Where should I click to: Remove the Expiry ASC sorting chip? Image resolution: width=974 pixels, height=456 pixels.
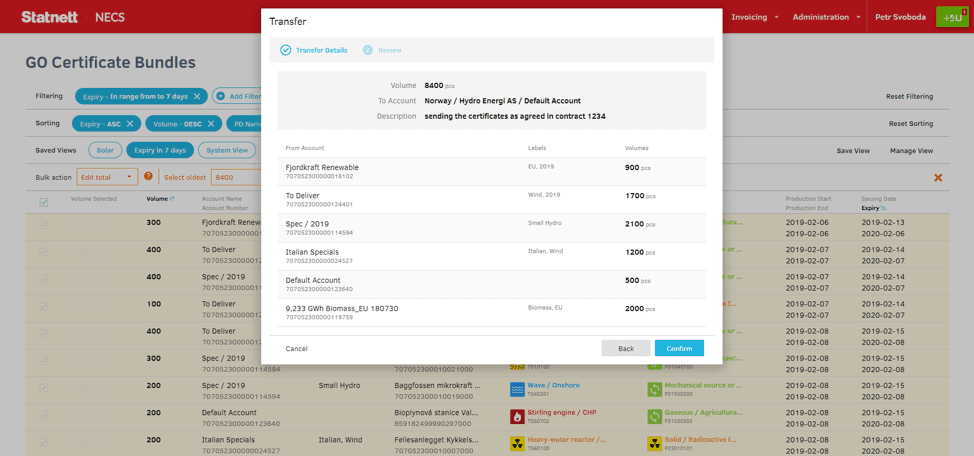tap(130, 124)
